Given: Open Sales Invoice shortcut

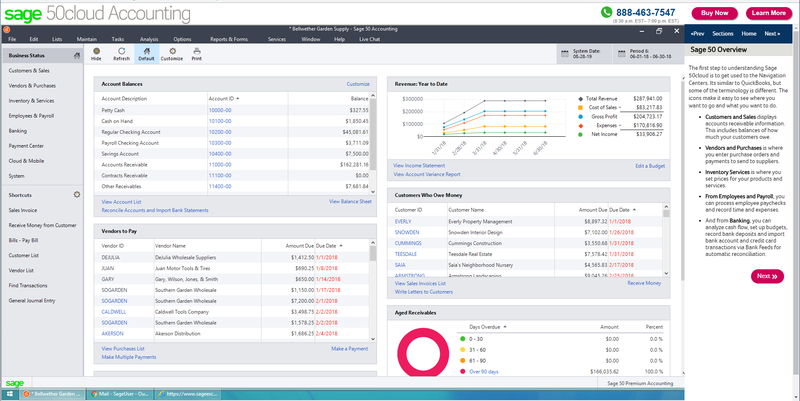Looking at the screenshot, I should [x=22, y=210].
